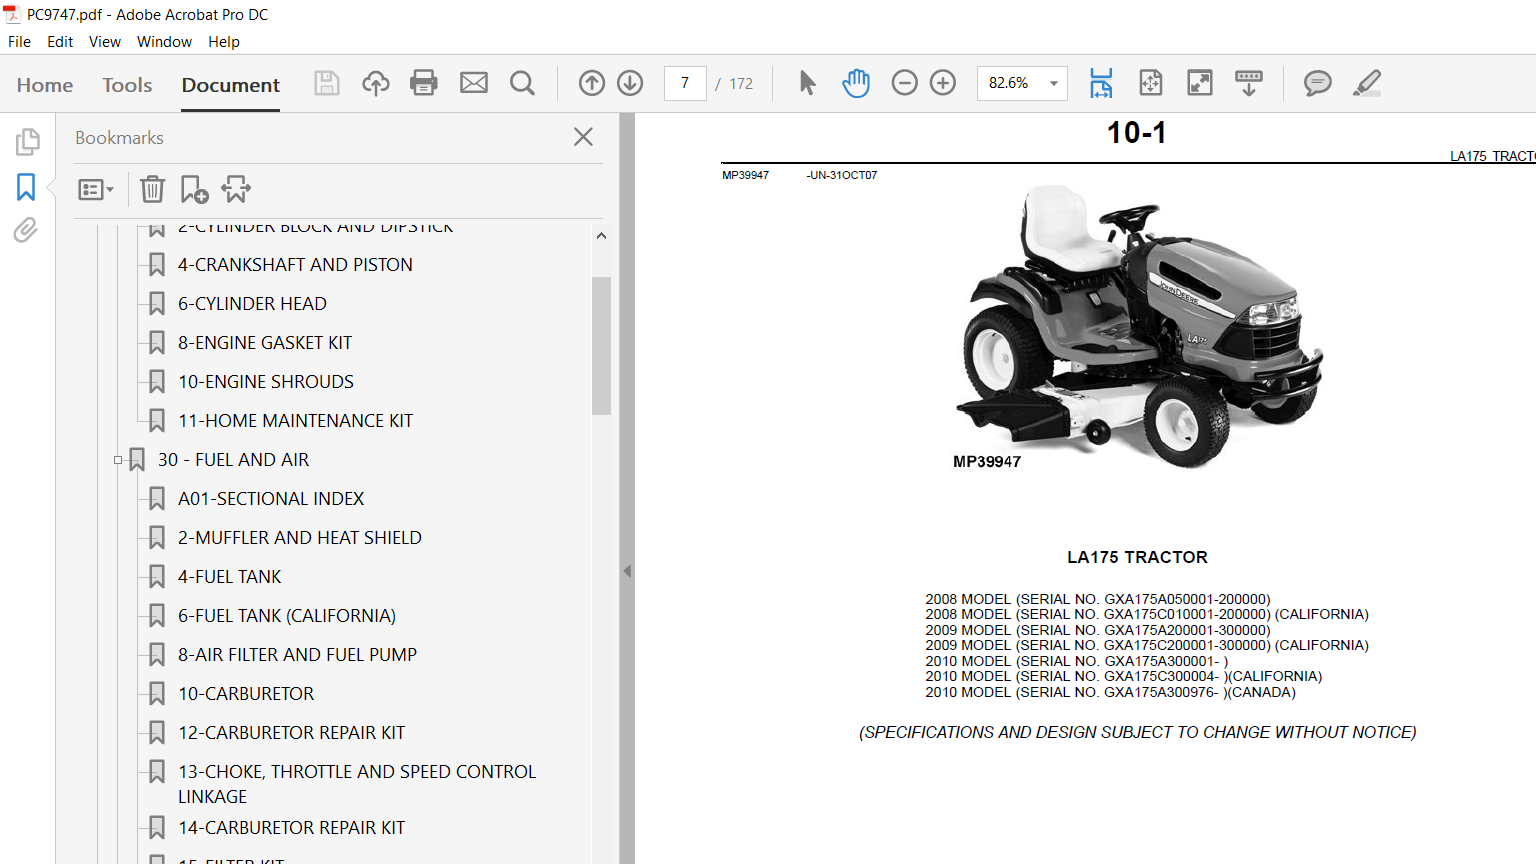Open 4-FUEL TANK bookmark
Screen dimensions: 1536x864
click(x=230, y=577)
